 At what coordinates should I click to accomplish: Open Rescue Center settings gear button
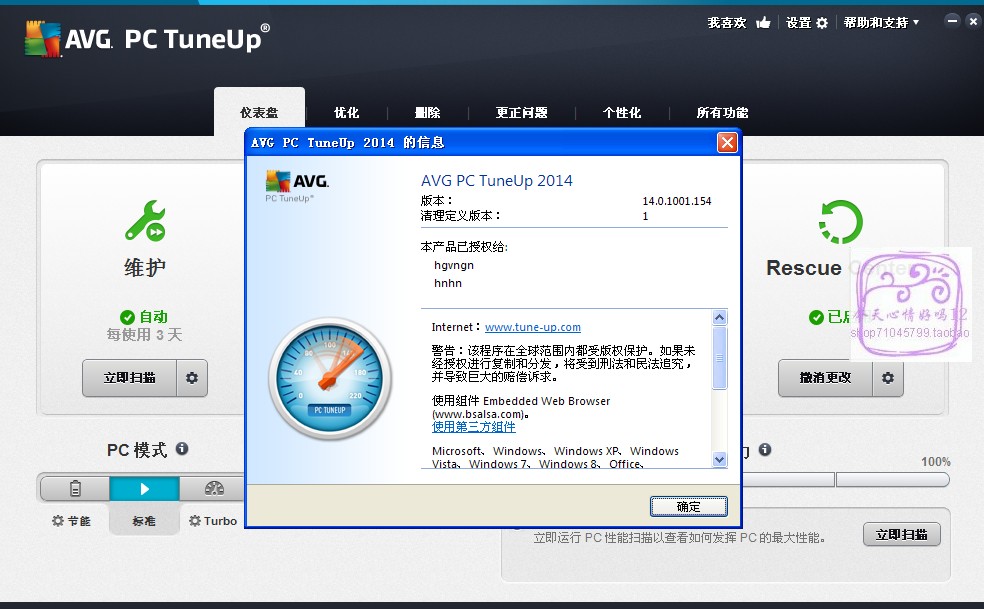tap(888, 377)
